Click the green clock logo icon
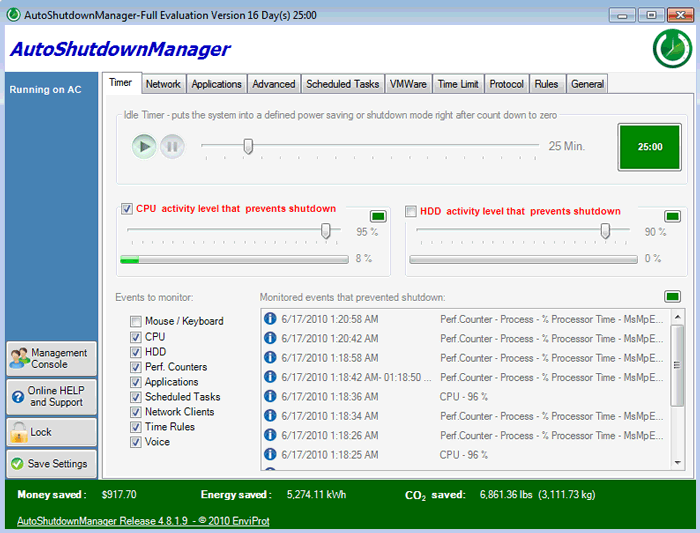Image resolution: width=700 pixels, height=533 pixels. tap(672, 49)
